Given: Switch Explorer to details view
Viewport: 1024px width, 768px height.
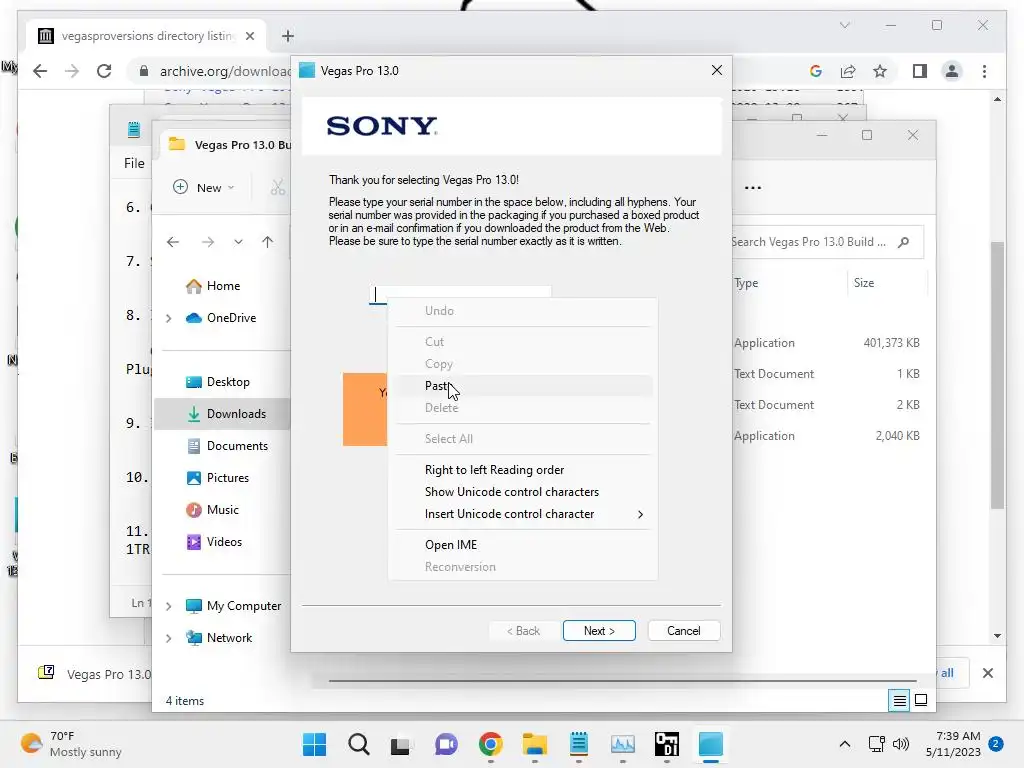Looking at the screenshot, I should tap(899, 701).
